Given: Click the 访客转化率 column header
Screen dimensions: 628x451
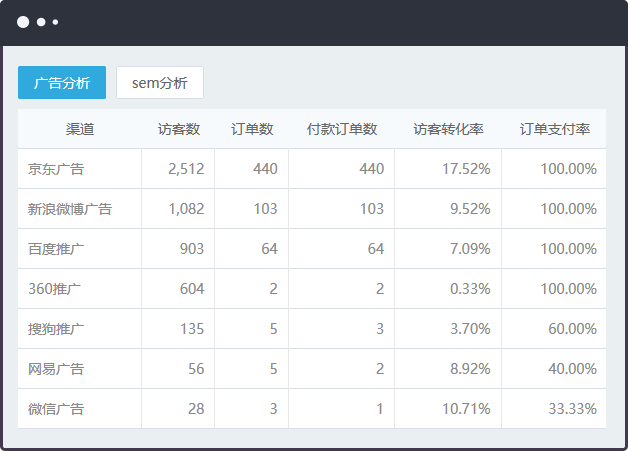Looking at the screenshot, I should click(x=448, y=129).
